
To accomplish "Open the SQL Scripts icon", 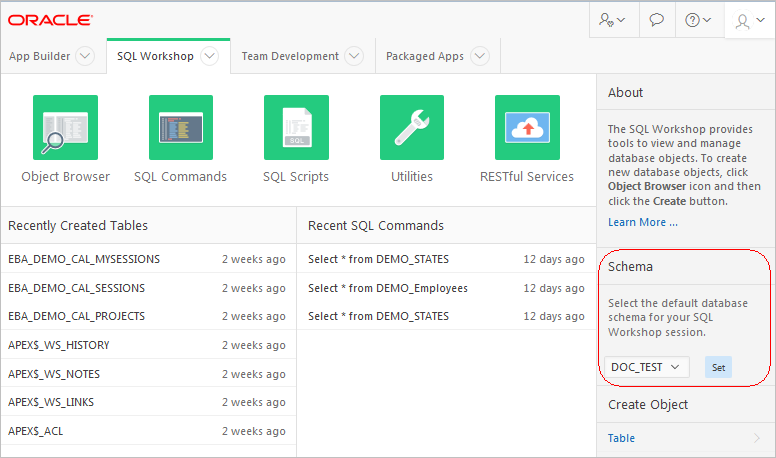I will click(296, 128).
